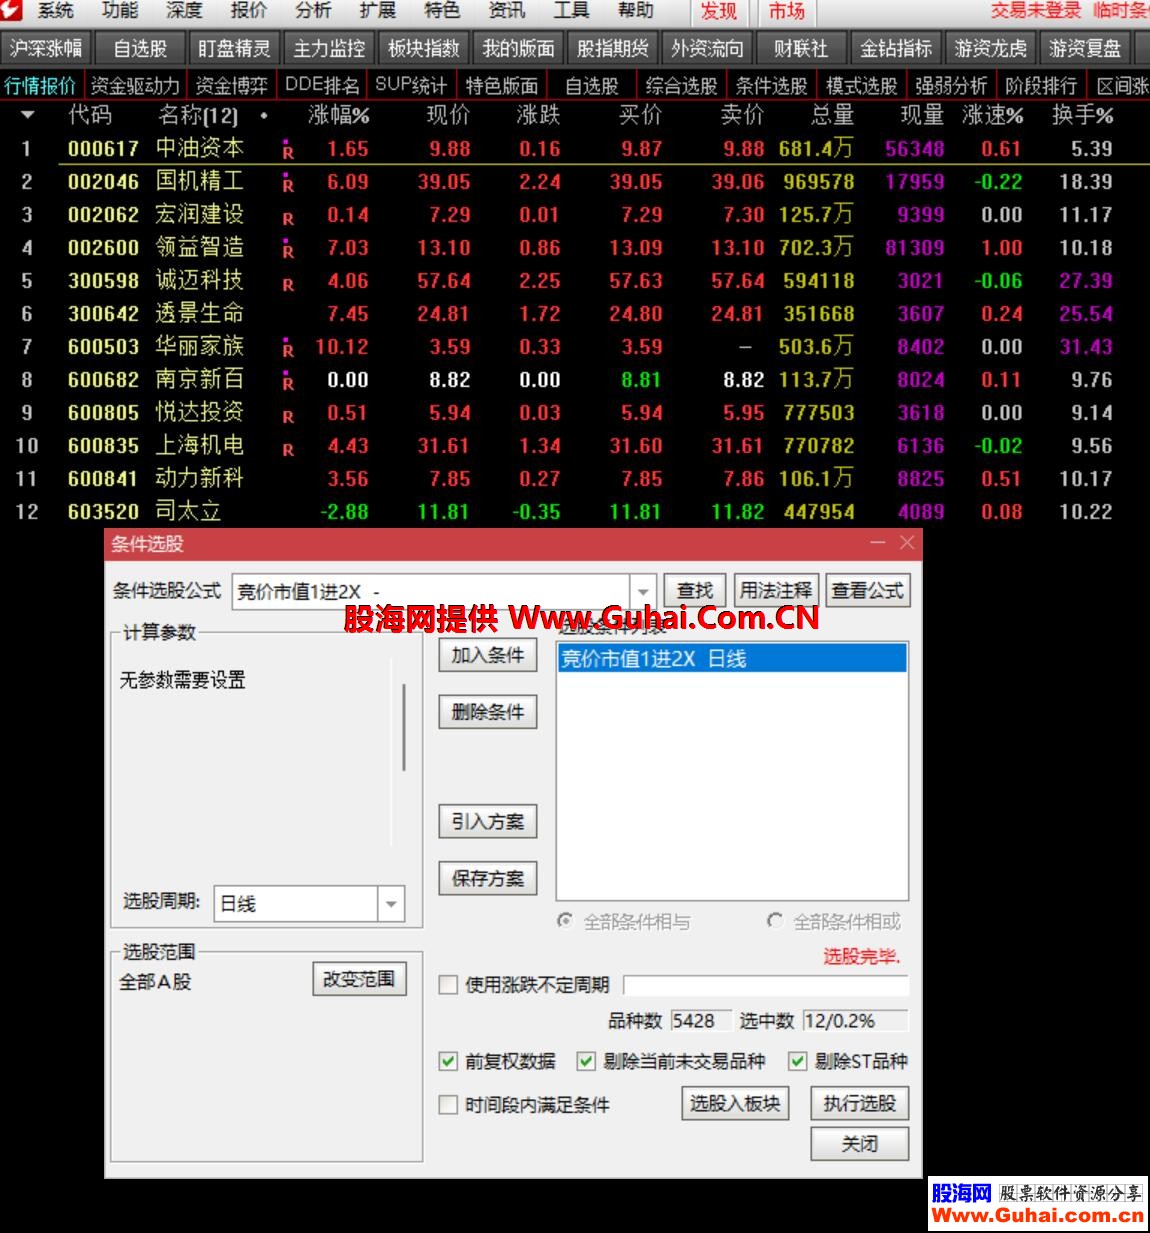This screenshot has height=1233, width=1150.
Task: Expand the 选股周期 日线 dropdown
Action: pos(391,904)
